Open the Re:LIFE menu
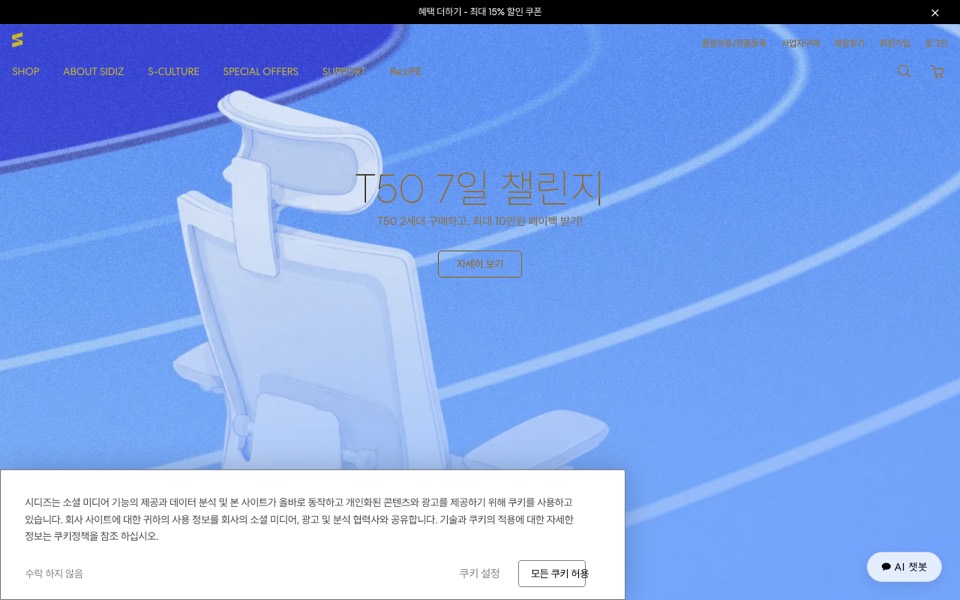This screenshot has width=960, height=600. pos(405,72)
